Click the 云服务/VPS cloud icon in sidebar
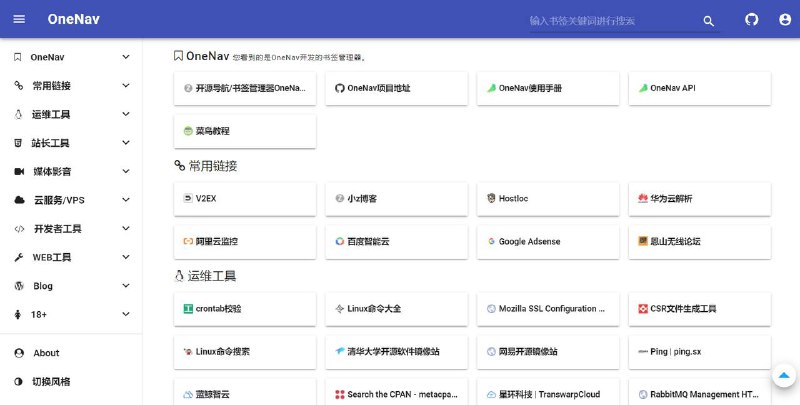 click(x=19, y=200)
